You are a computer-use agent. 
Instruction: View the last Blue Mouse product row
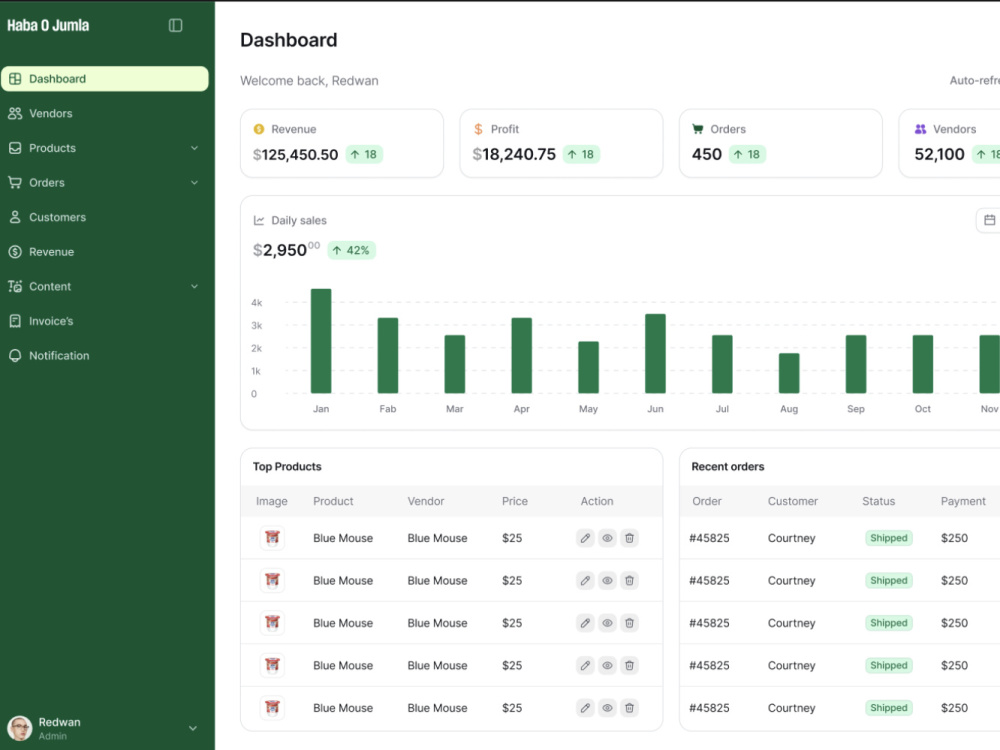click(607, 708)
